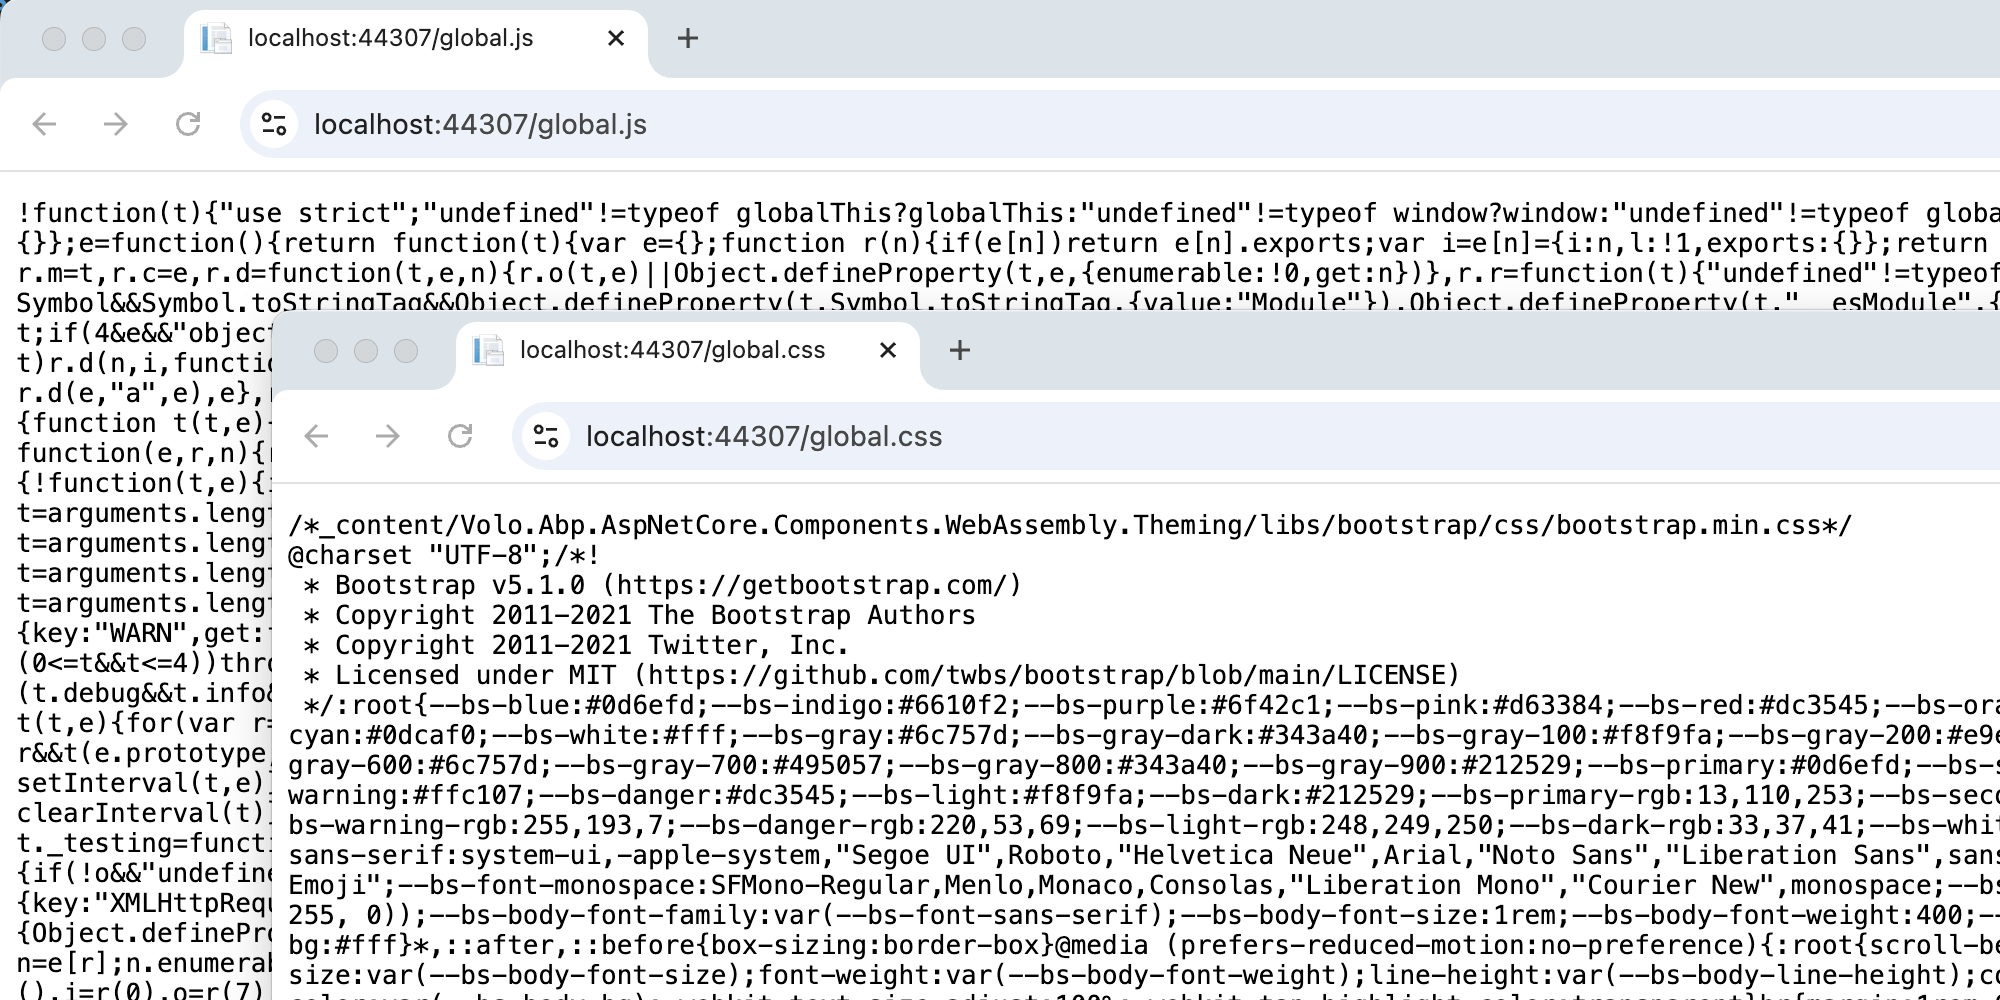Click the {key:"WARN",get: line in global.js

[144, 633]
